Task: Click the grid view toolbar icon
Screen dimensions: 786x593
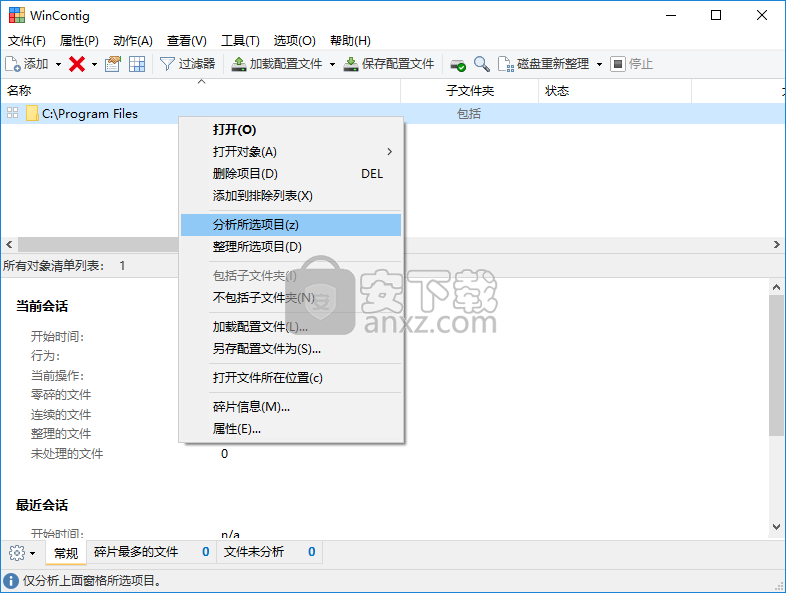Action: 137,64
